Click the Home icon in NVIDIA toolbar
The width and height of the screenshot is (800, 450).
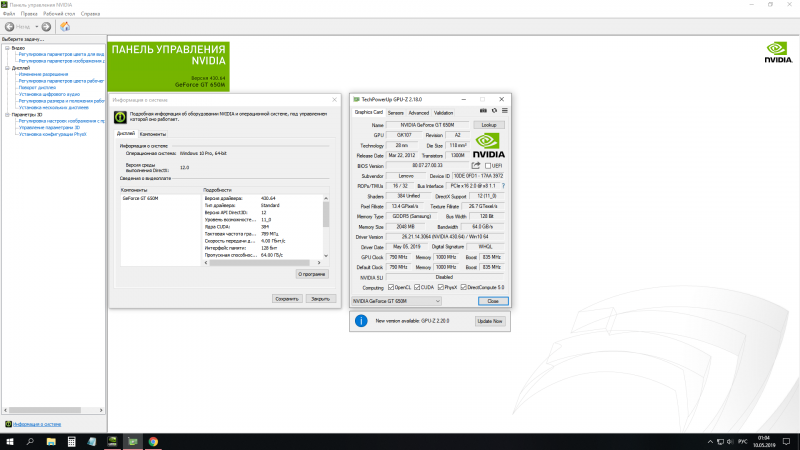tap(64, 26)
